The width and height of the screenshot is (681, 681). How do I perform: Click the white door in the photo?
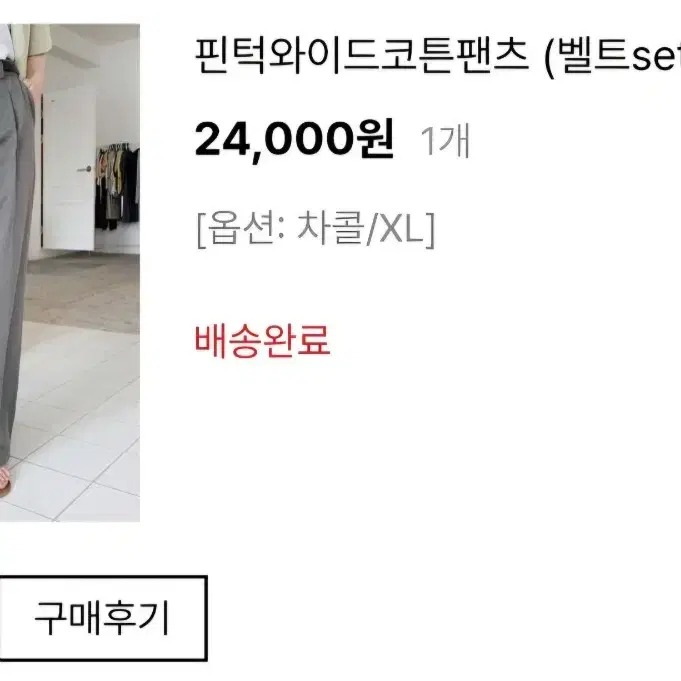[68, 169]
